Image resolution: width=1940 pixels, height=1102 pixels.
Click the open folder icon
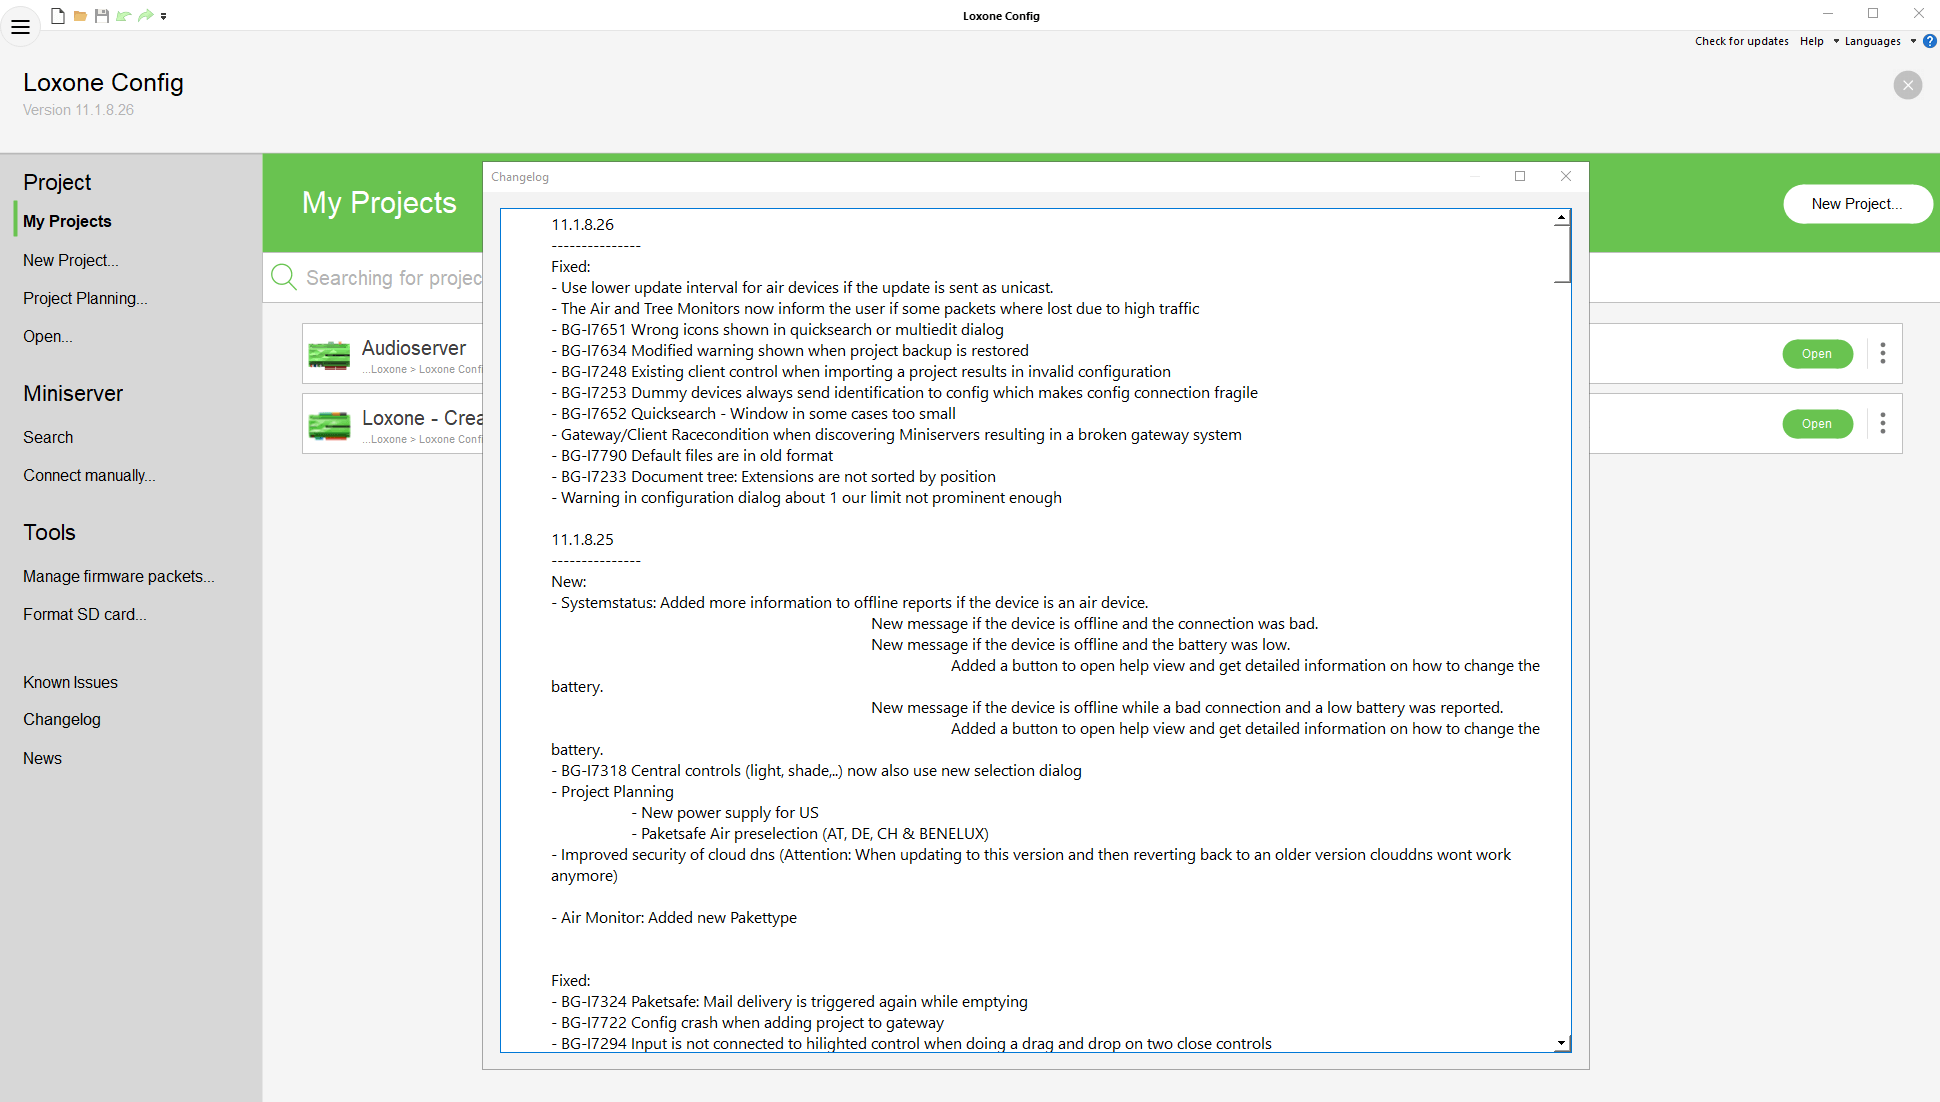pos(80,16)
